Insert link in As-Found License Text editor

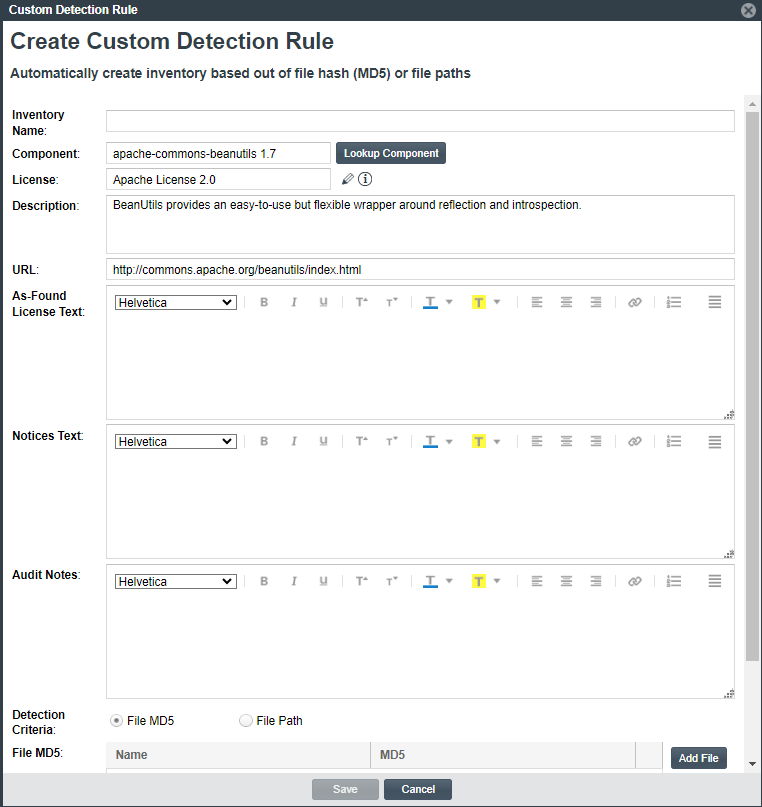click(x=634, y=302)
